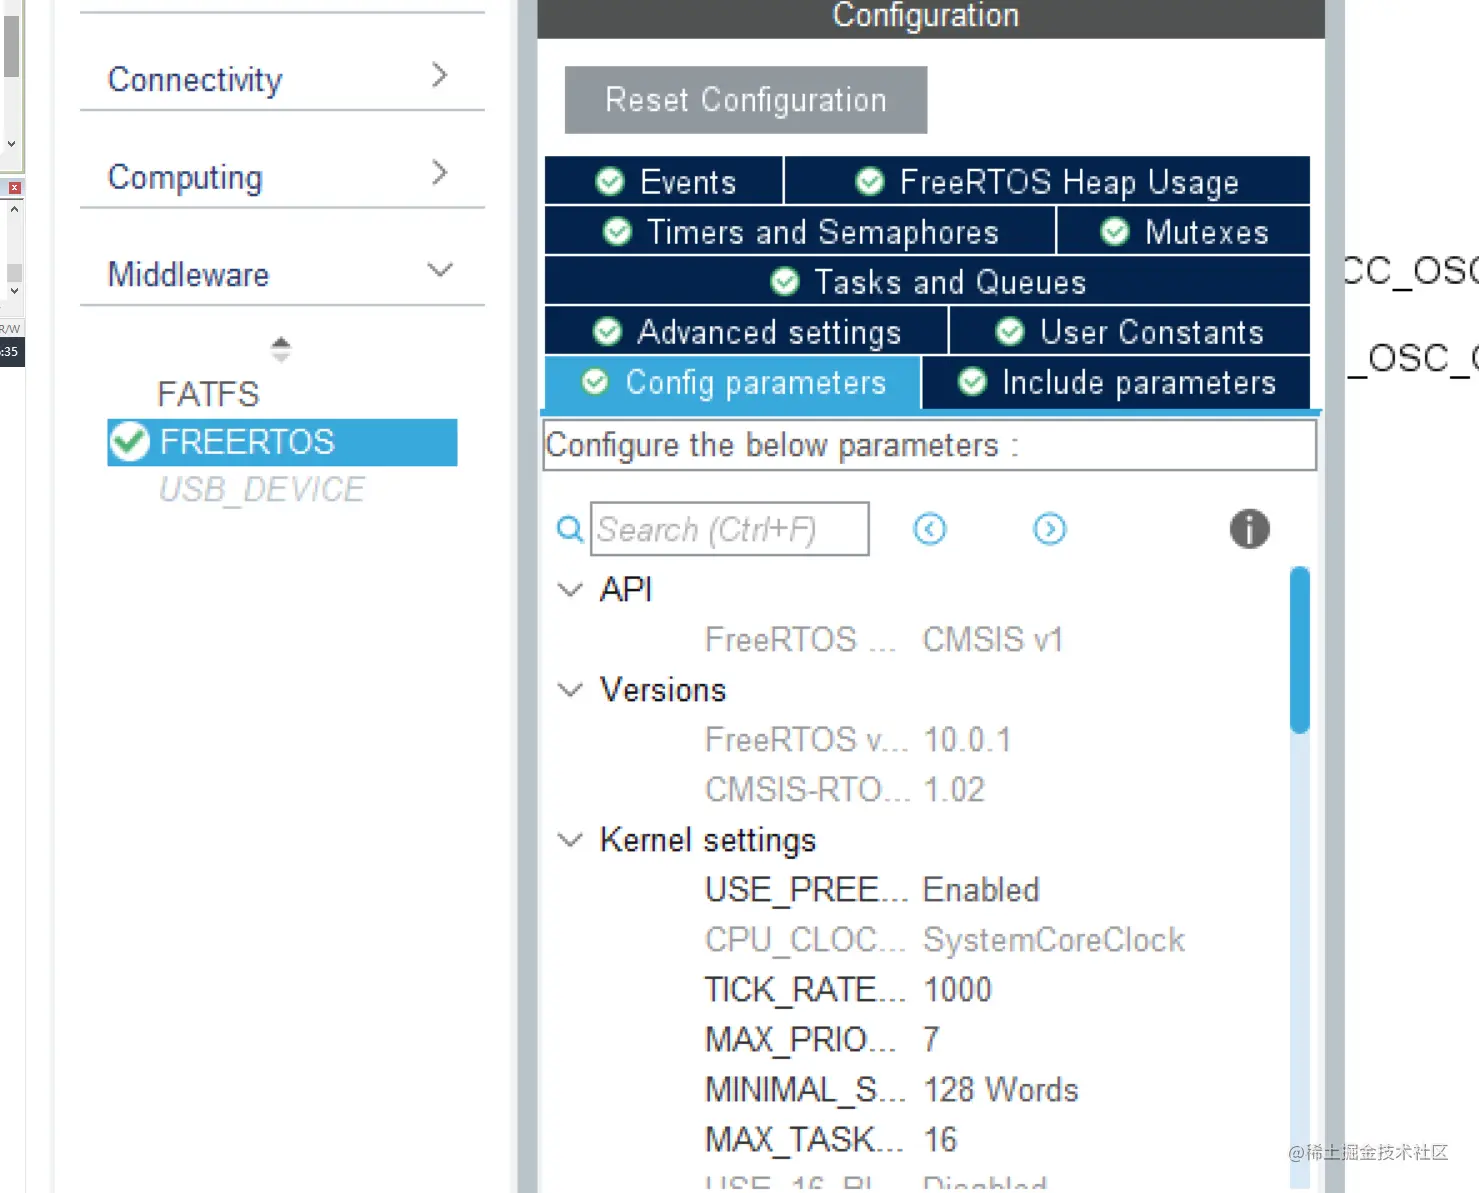This screenshot has height=1193, width=1479.
Task: Focus the Search (Ctrl+F) field
Action: pyautogui.click(x=730, y=529)
